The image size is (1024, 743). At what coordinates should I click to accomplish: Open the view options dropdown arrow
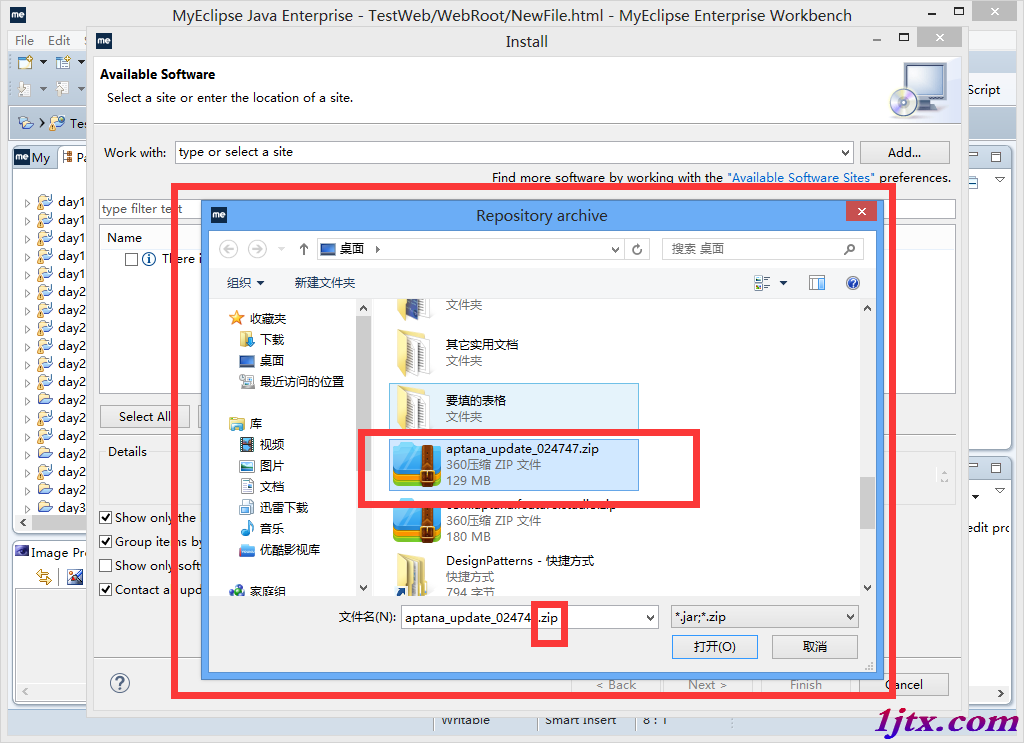click(x=783, y=283)
